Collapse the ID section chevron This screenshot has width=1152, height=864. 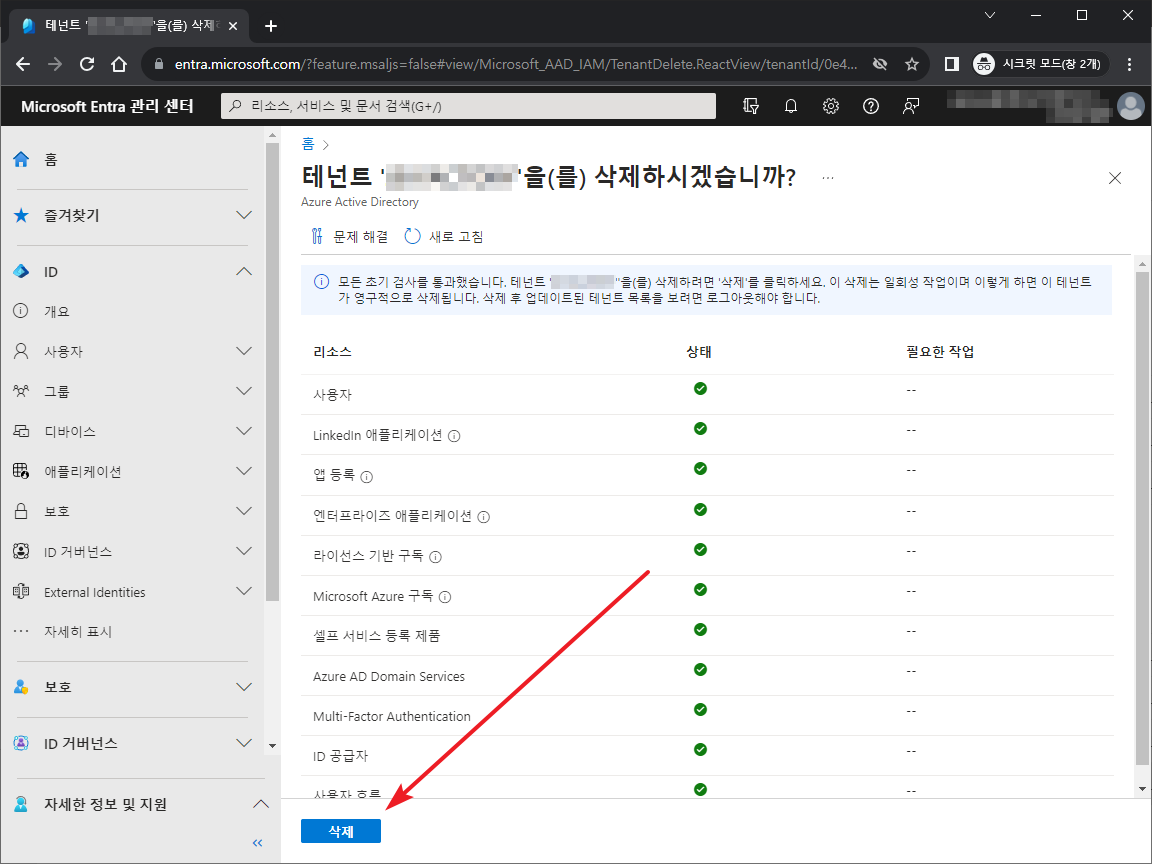pyautogui.click(x=244, y=272)
